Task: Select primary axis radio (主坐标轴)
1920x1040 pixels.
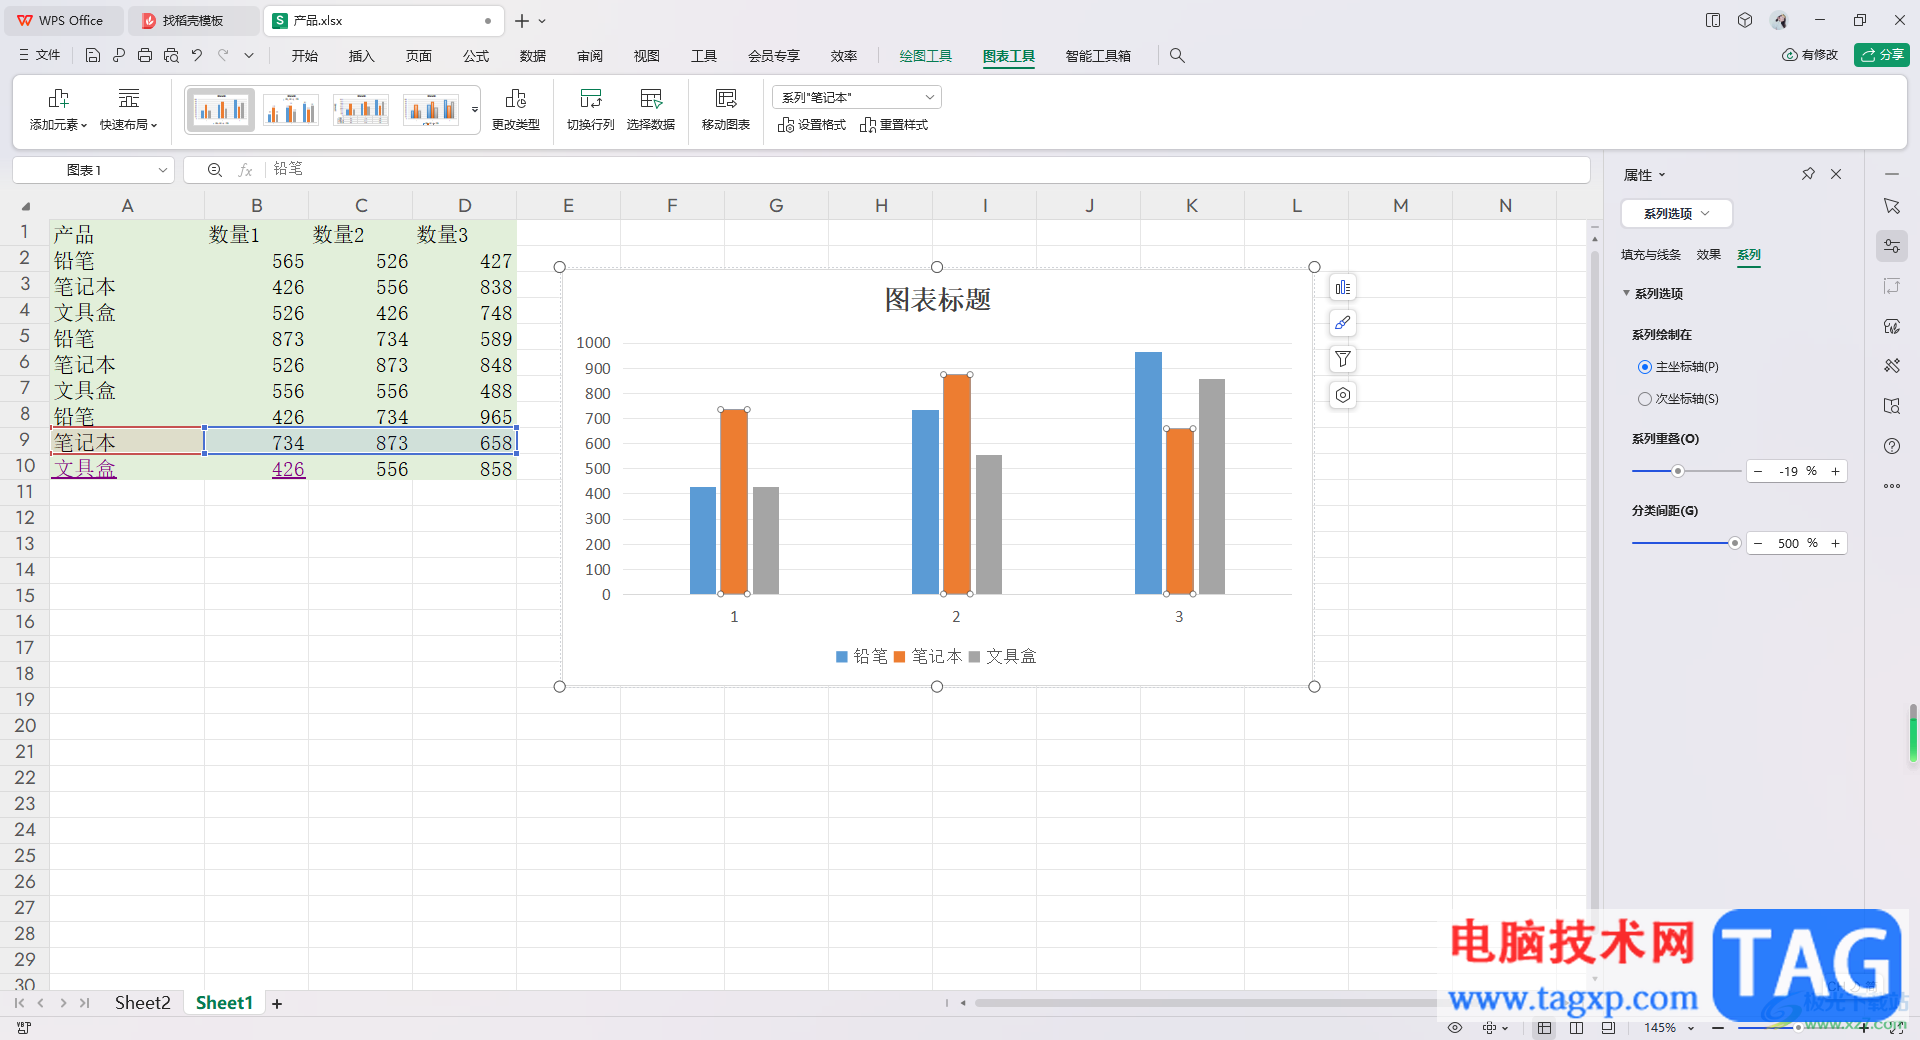Action: tap(1644, 367)
